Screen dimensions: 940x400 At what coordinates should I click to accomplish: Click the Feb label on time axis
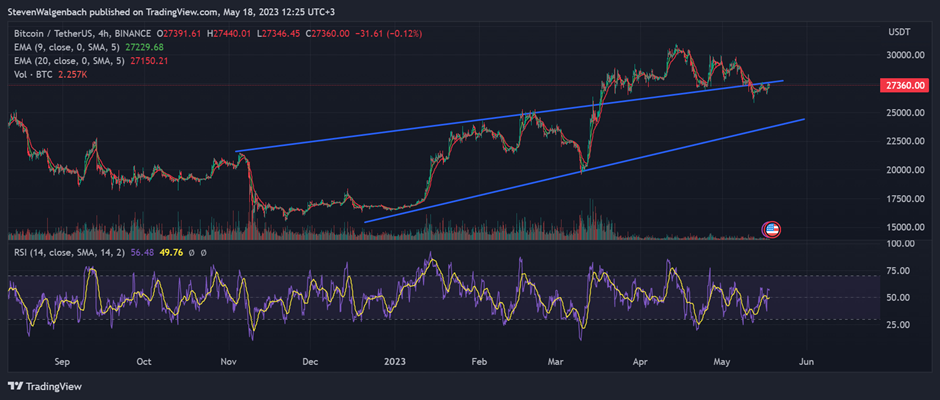pos(478,362)
